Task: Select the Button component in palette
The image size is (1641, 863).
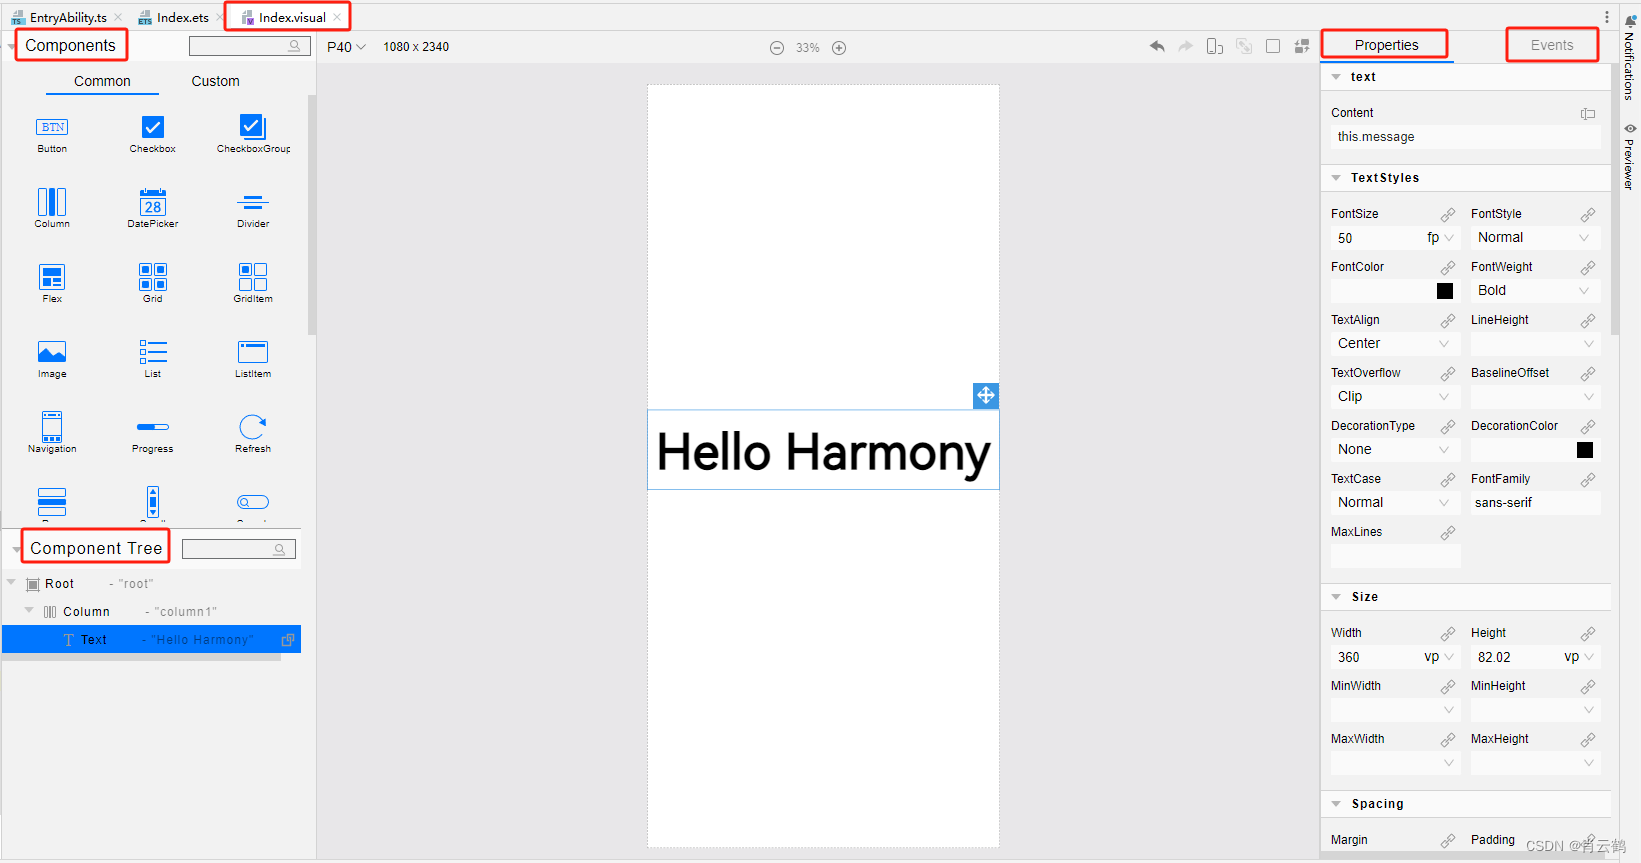Action: [52, 134]
